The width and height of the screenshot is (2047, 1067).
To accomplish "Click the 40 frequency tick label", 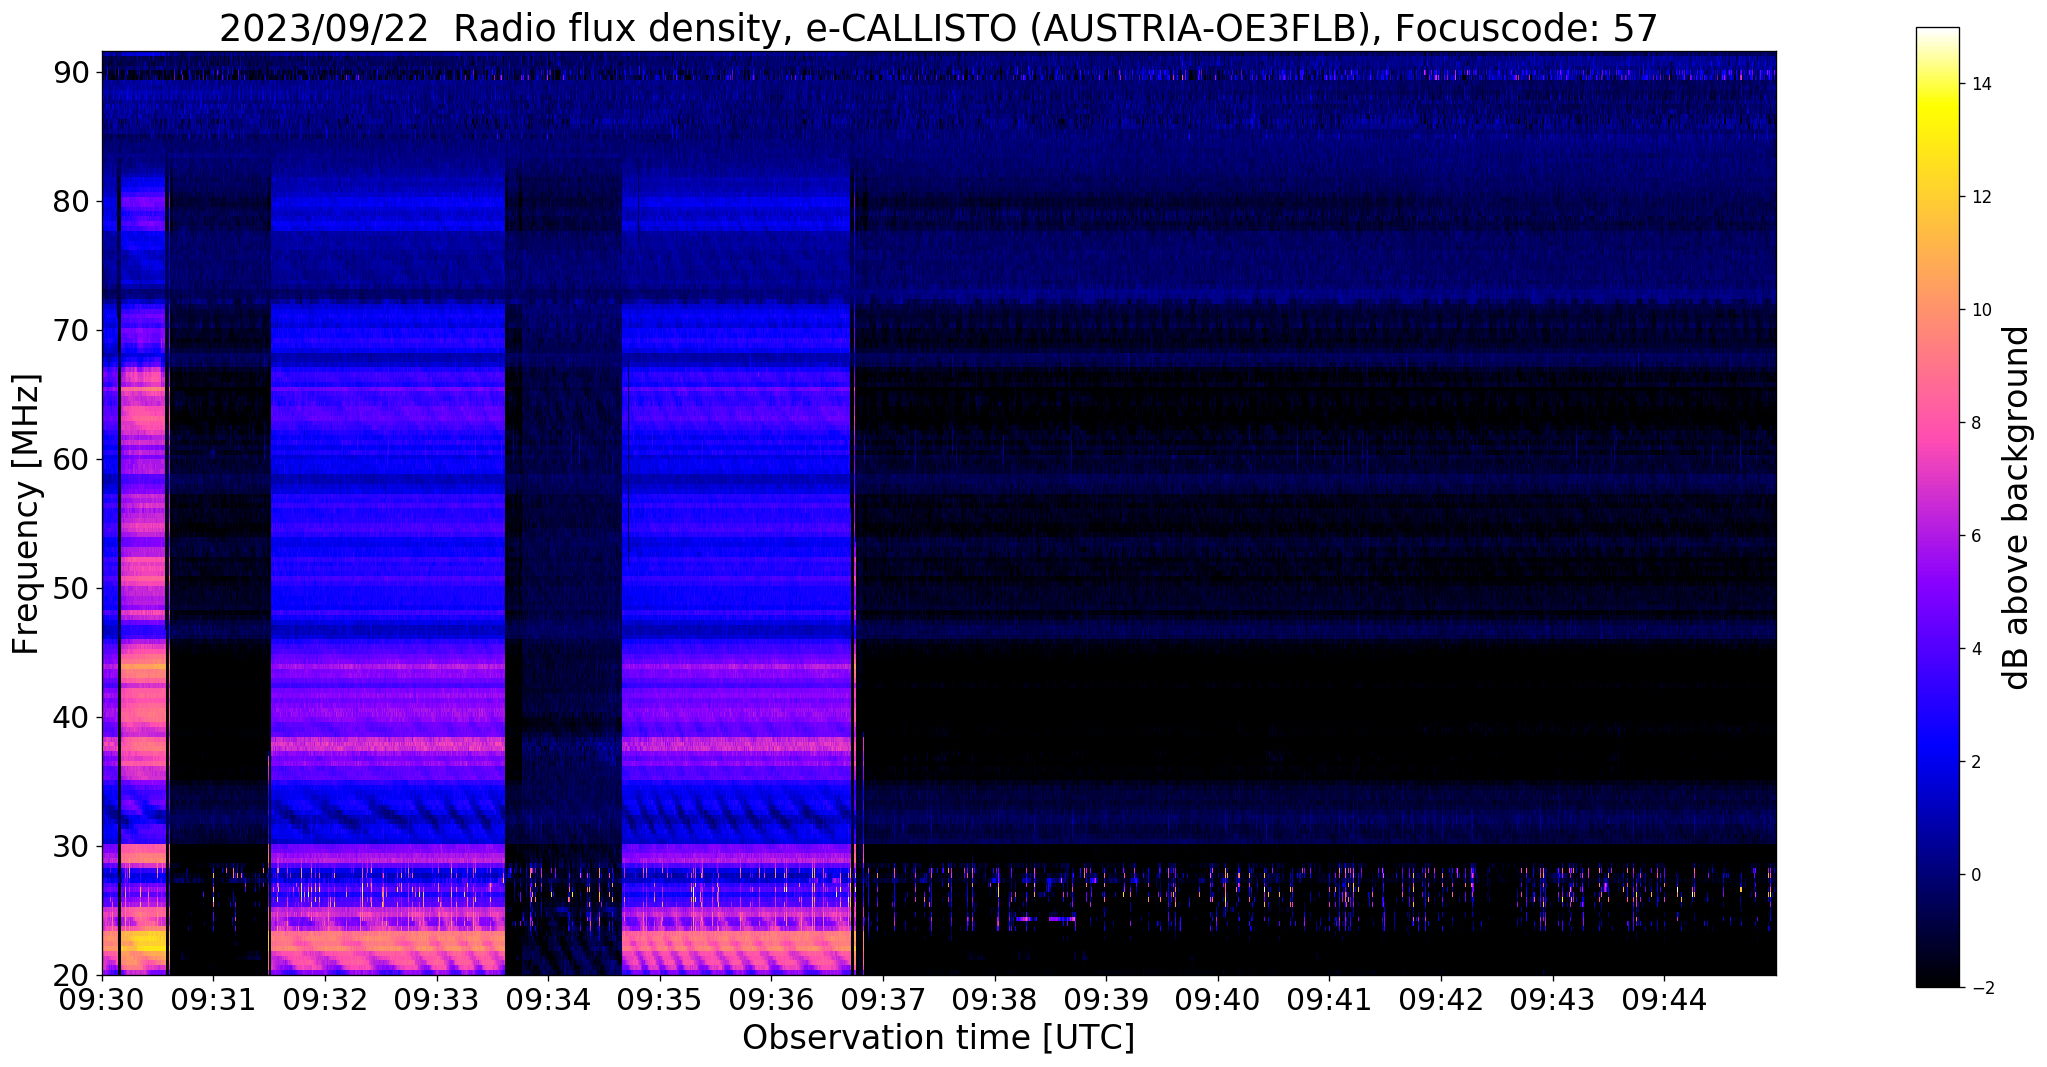I will point(71,717).
